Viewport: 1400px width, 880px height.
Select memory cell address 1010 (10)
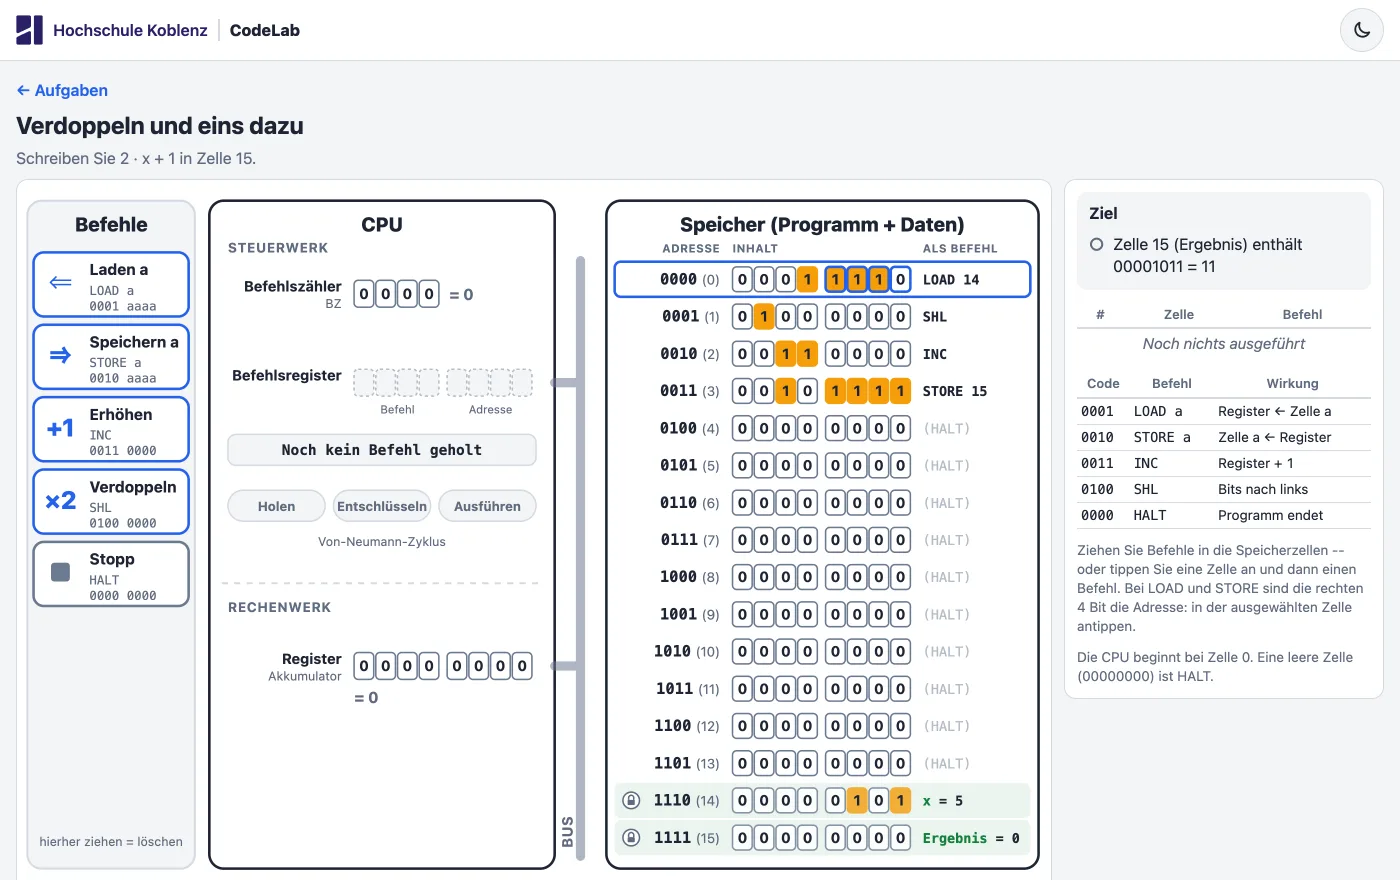[x=687, y=651]
